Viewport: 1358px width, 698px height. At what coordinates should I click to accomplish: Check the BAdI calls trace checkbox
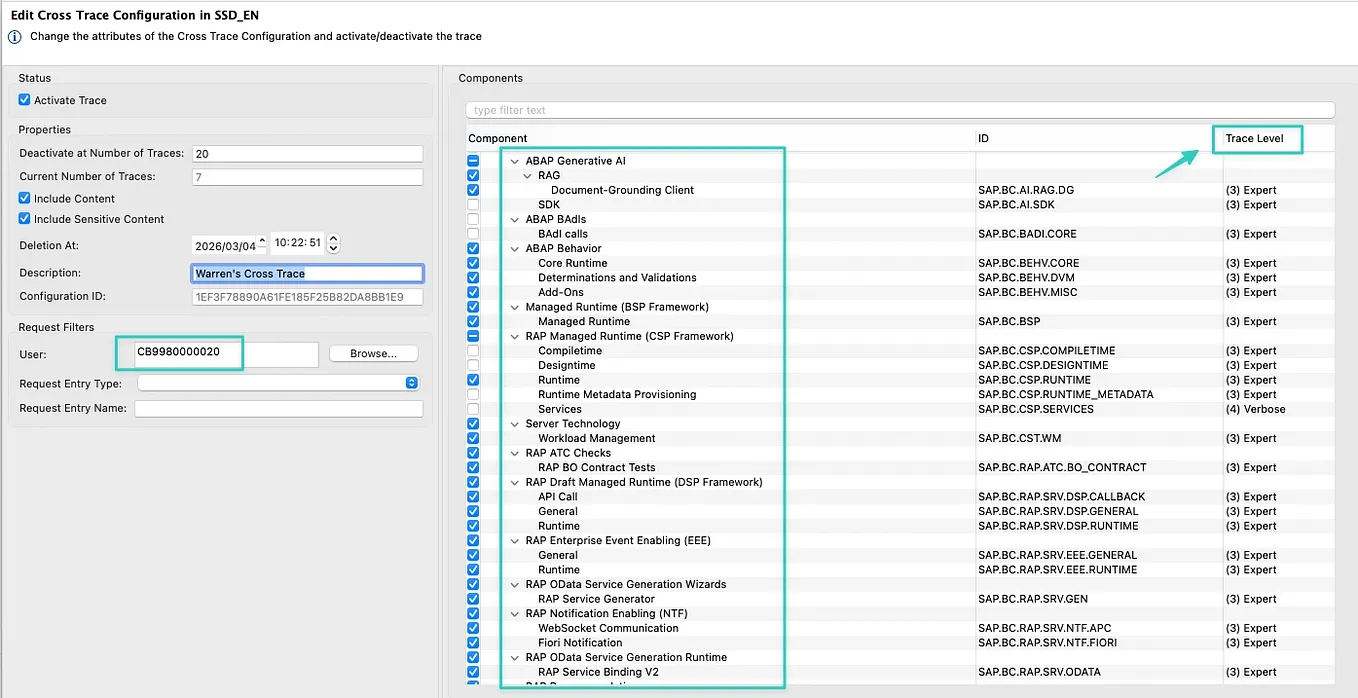(x=473, y=234)
